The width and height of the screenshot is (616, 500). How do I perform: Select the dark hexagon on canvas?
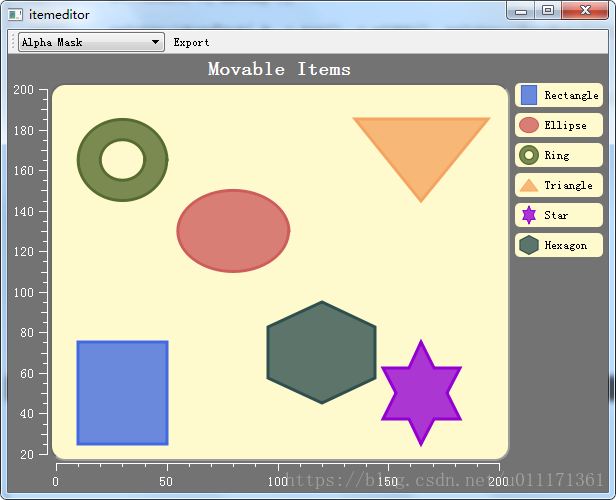tap(322, 352)
